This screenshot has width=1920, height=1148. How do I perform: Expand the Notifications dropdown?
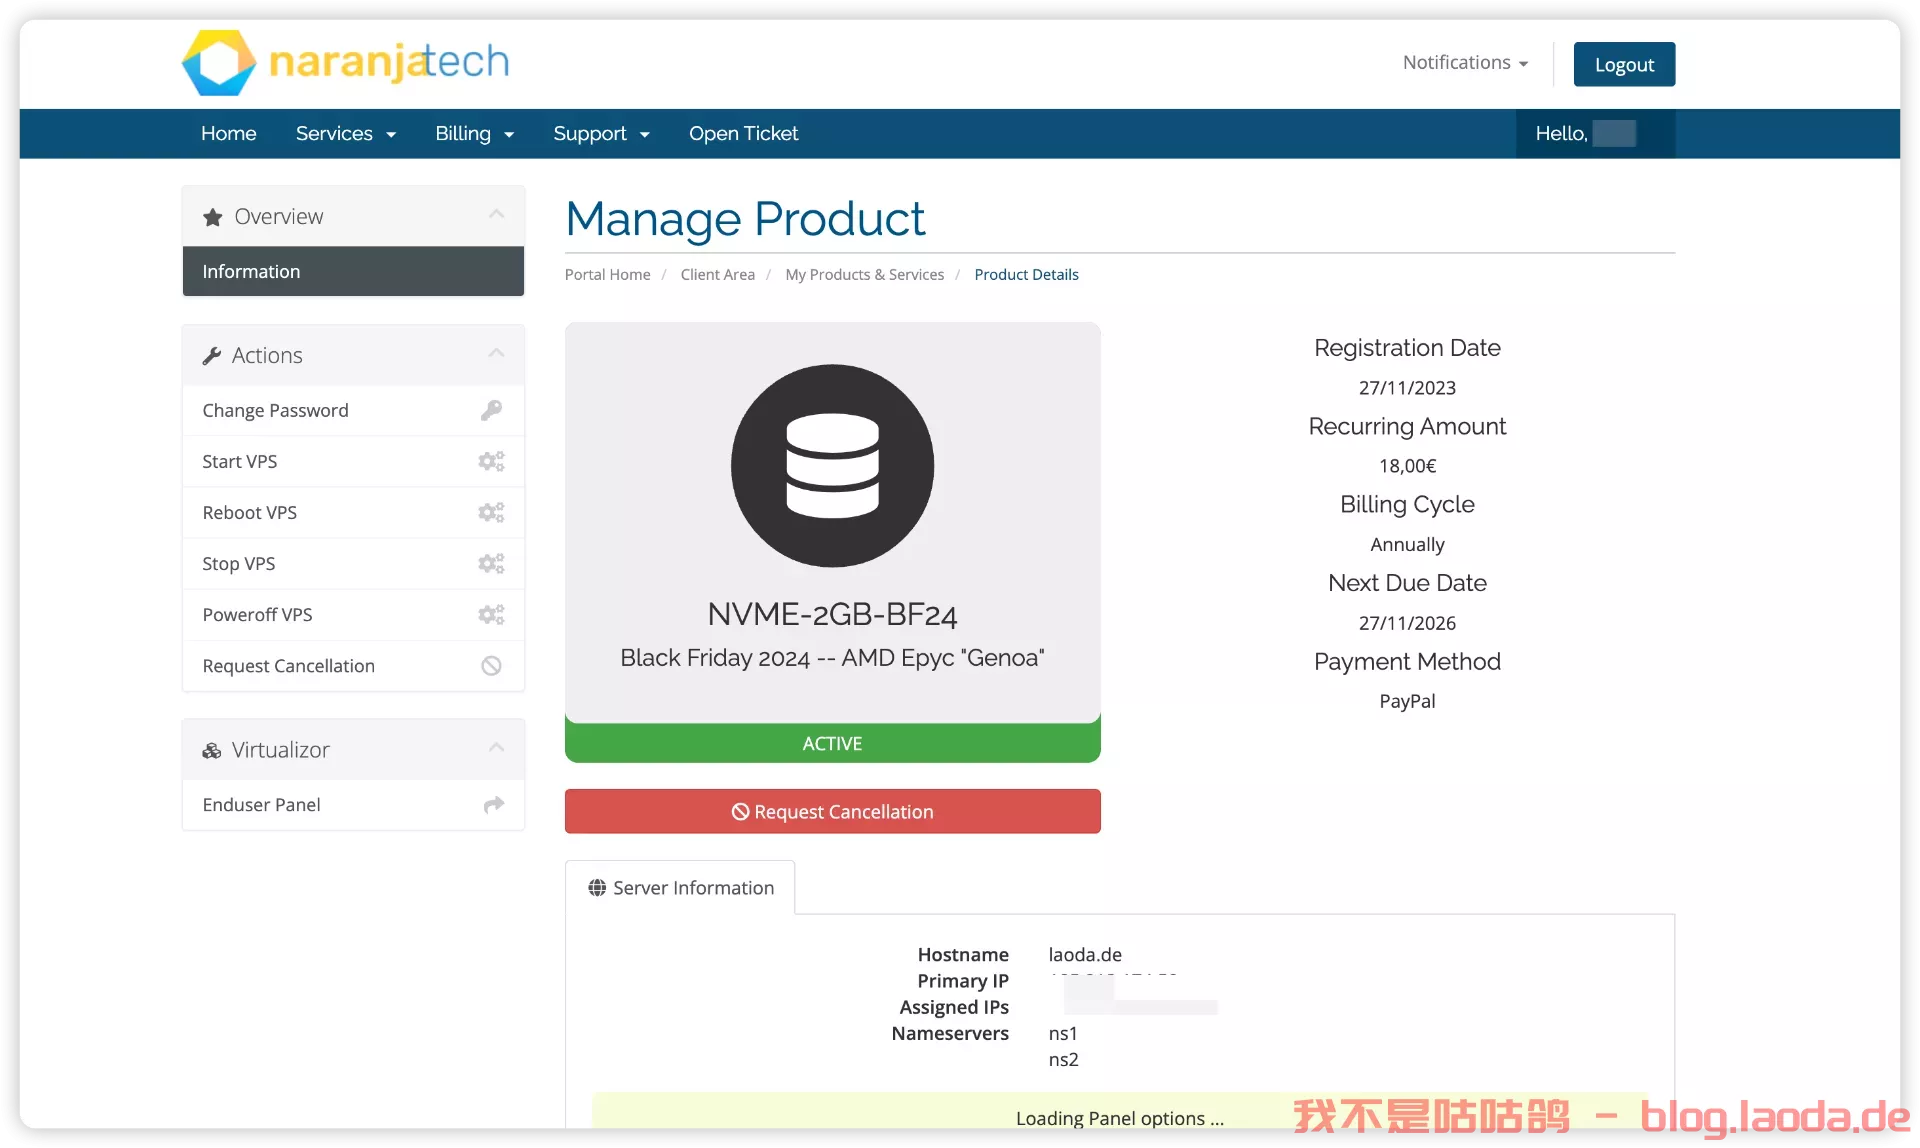(1465, 62)
